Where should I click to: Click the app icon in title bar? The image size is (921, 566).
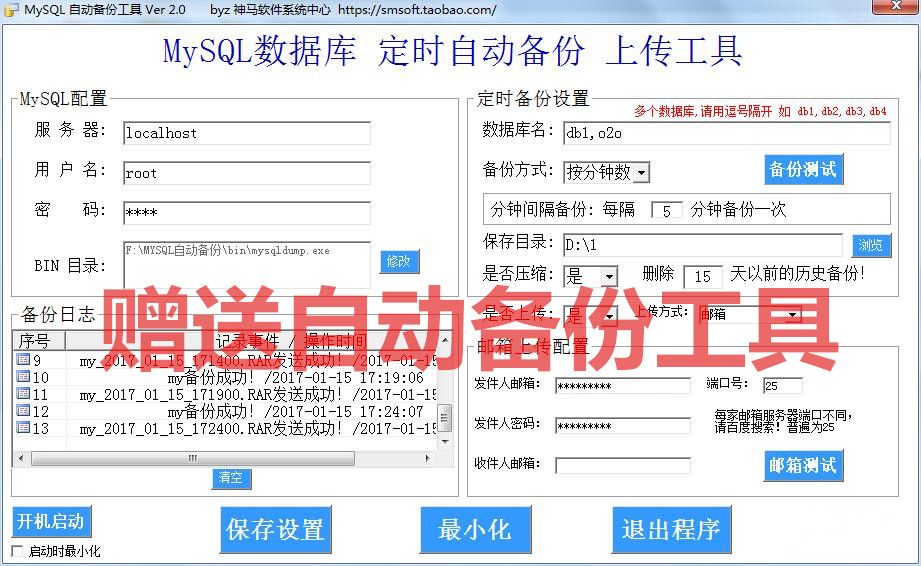11,9
